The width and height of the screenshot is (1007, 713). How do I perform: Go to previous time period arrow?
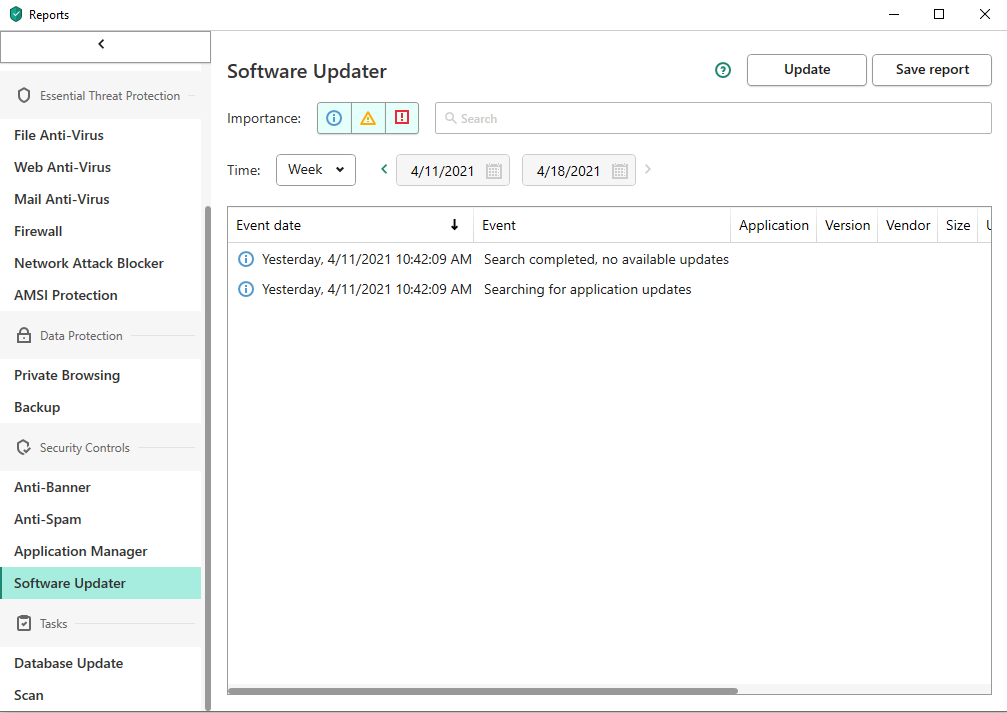pos(384,170)
